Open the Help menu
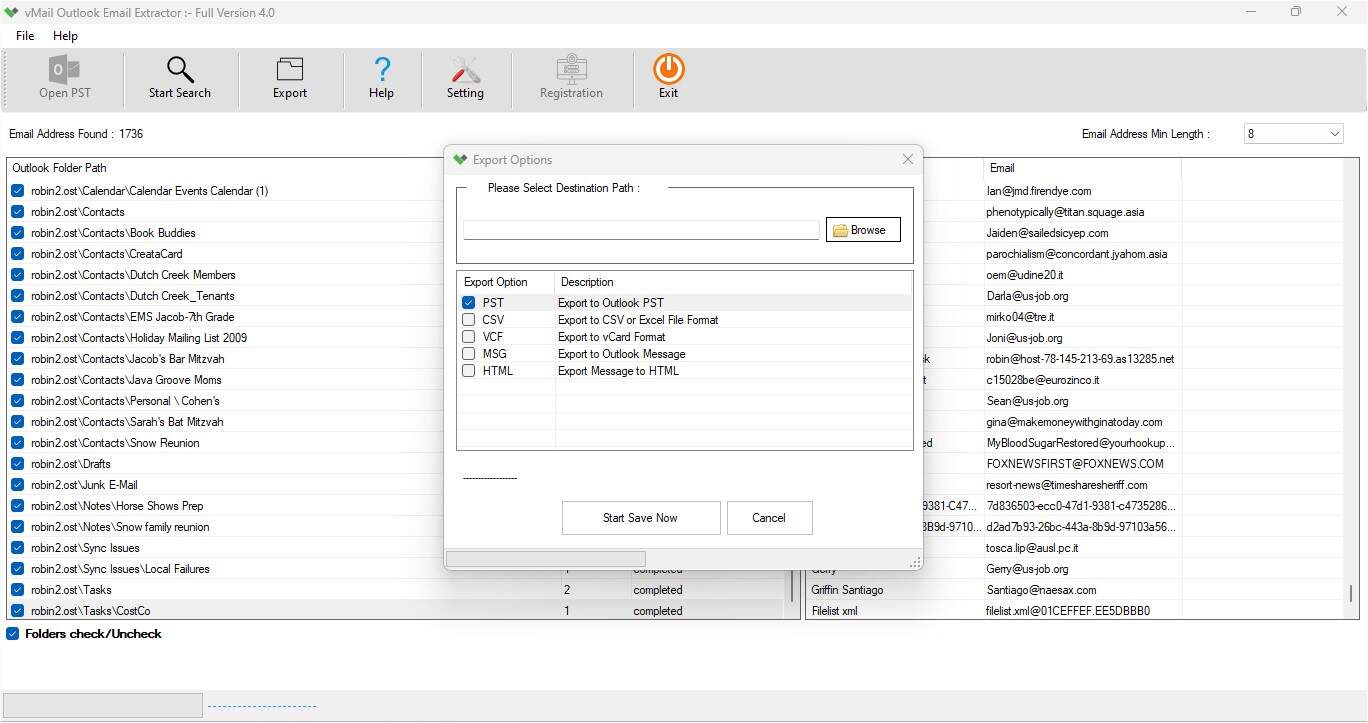This screenshot has width=1368, height=723. point(65,35)
